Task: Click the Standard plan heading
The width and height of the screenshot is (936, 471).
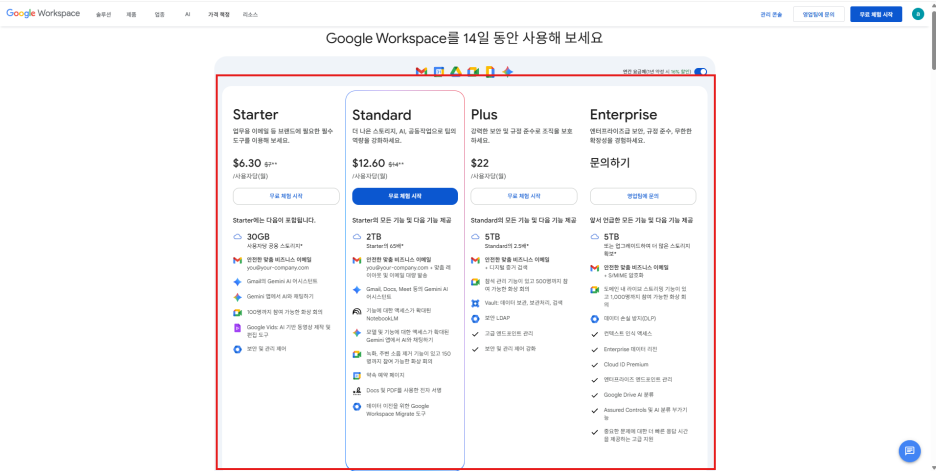Action: click(x=381, y=115)
